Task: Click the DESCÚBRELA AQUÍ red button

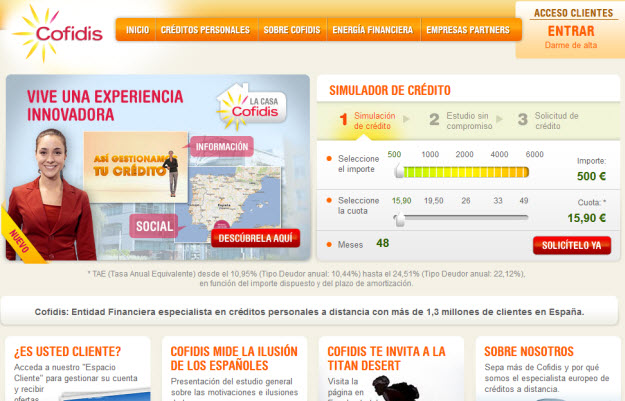Action: point(256,238)
